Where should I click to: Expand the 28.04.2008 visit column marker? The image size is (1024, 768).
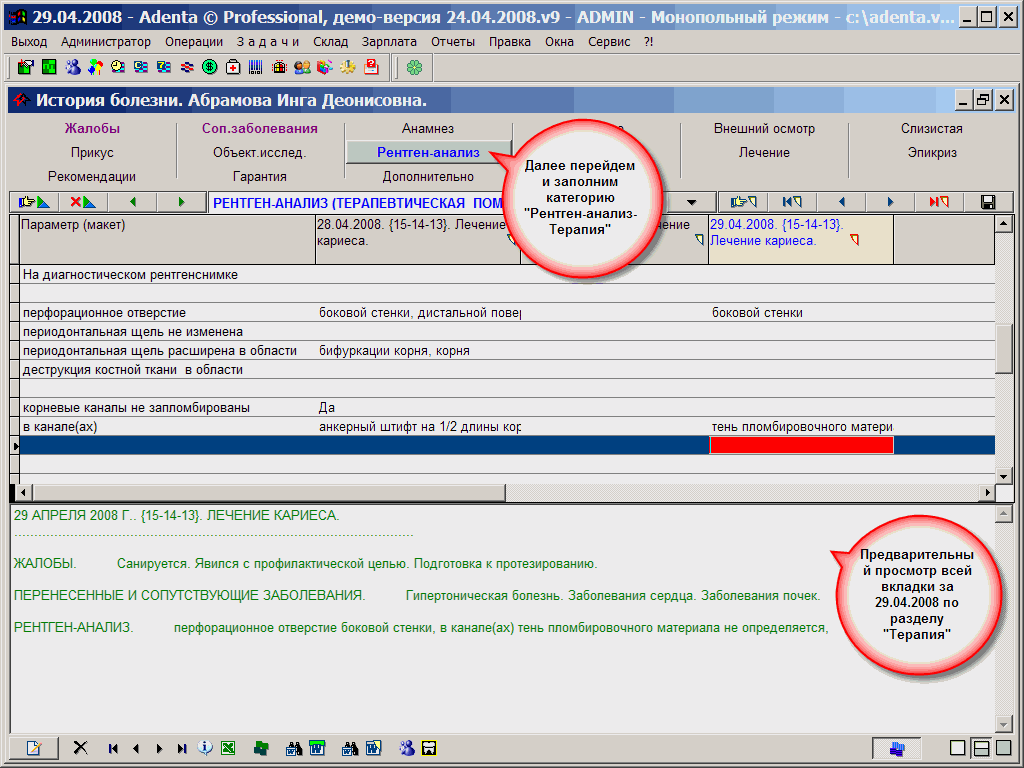pos(512,240)
